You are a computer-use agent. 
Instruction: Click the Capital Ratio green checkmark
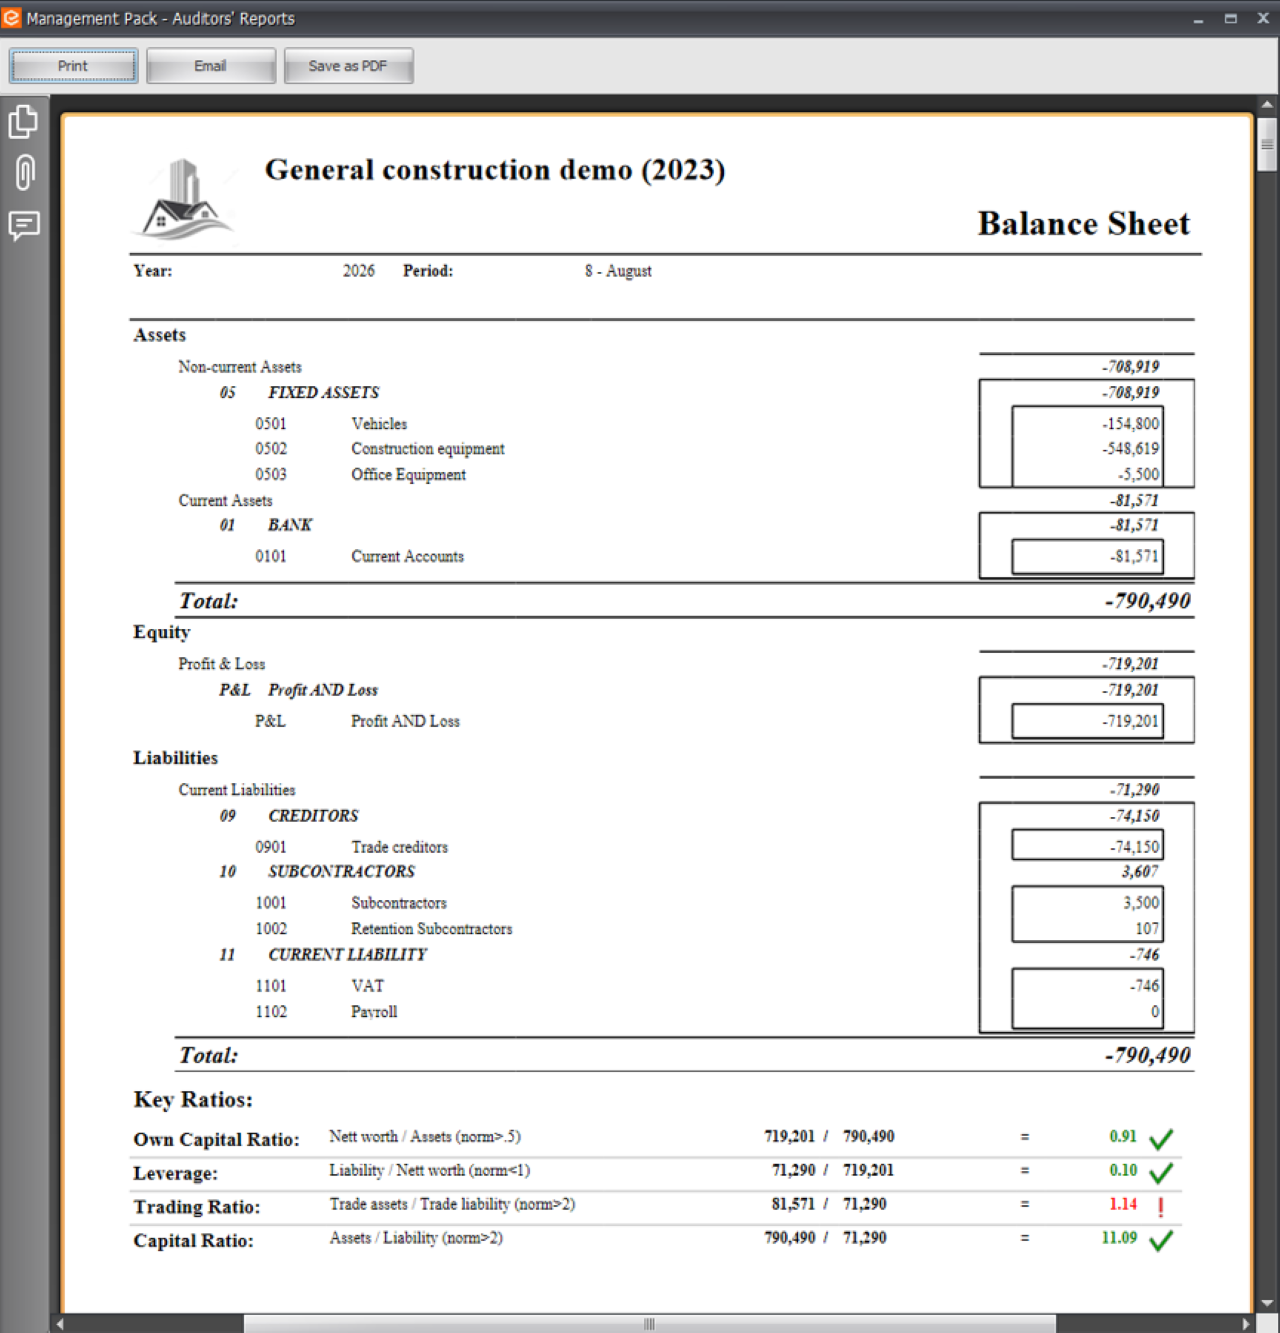click(1161, 1240)
